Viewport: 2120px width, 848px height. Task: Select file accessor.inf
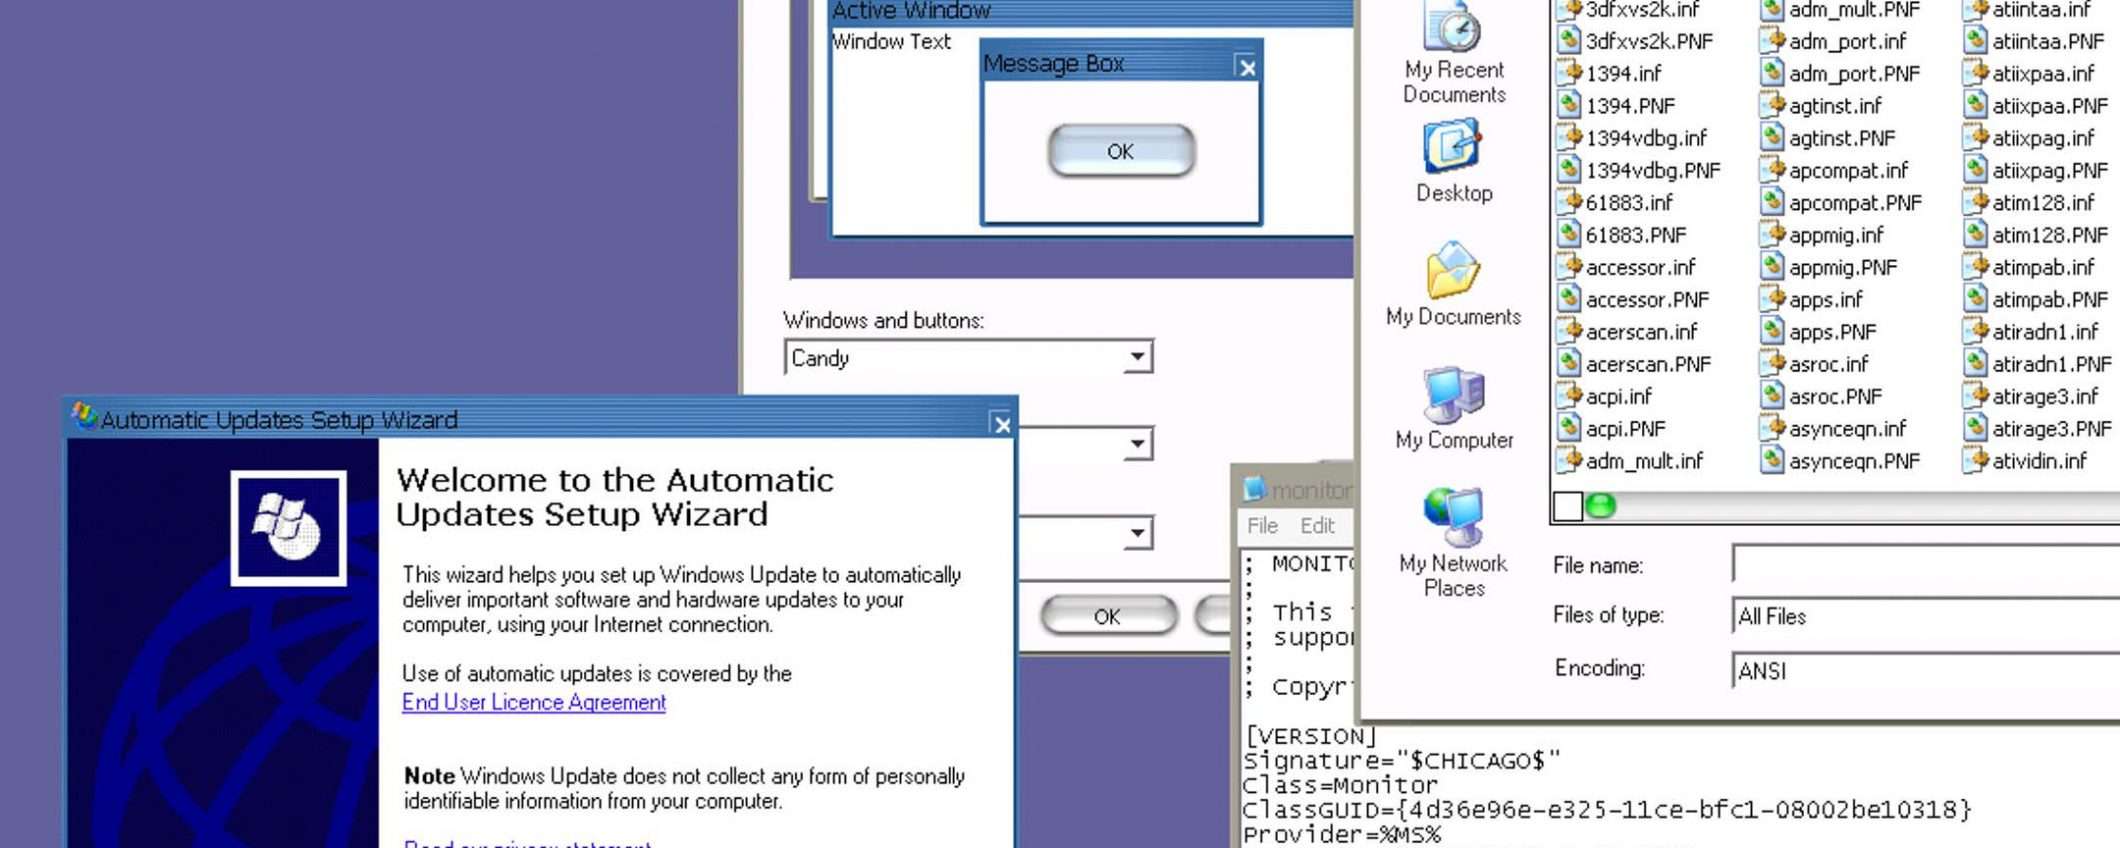1640,267
